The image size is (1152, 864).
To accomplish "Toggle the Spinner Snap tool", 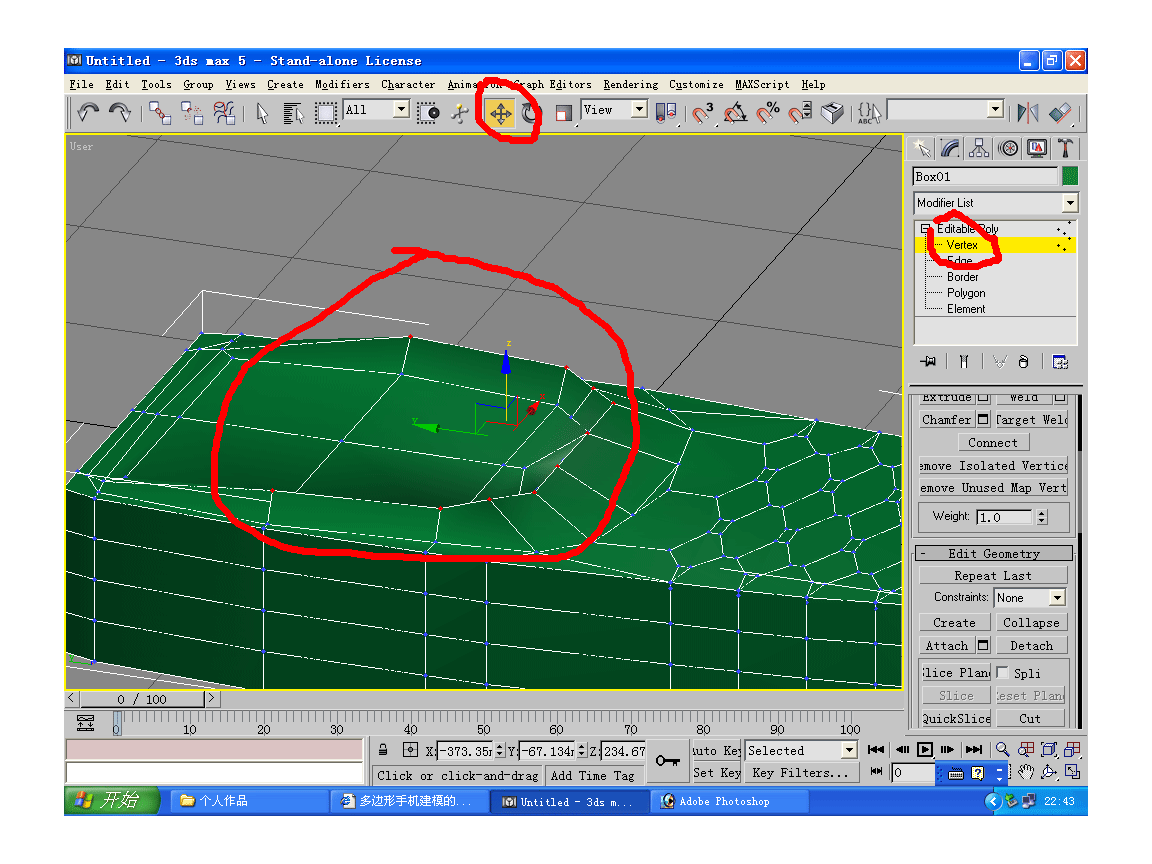I will click(x=800, y=112).
